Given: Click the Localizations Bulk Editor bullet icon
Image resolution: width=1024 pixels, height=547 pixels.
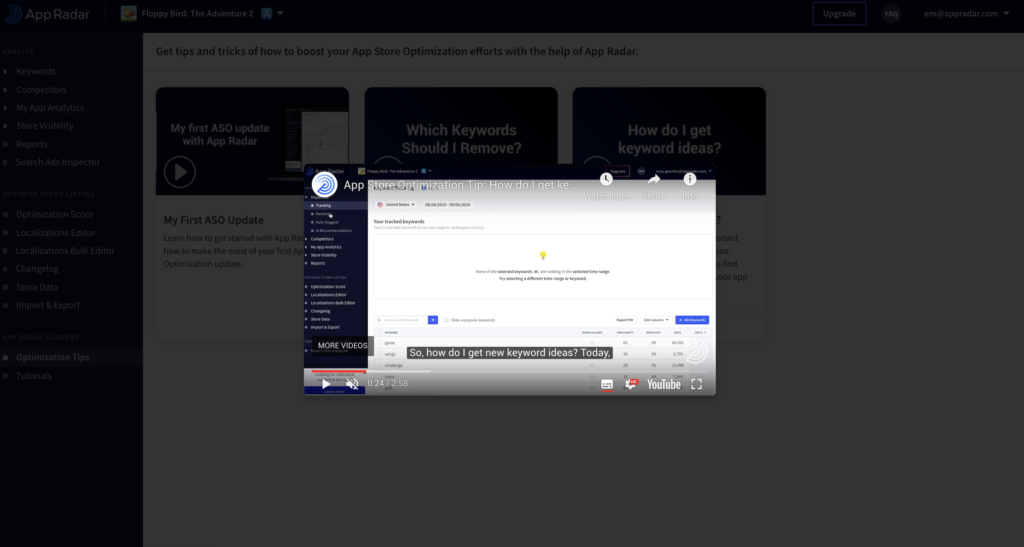Looking at the screenshot, I should pyautogui.click(x=5, y=251).
